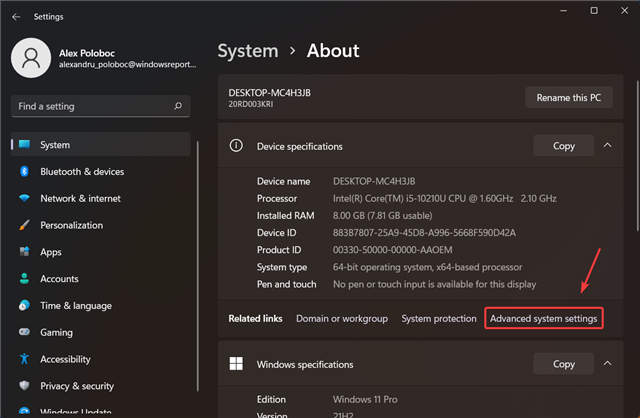This screenshot has height=418, width=640.
Task: Collapse the Device specifications section
Action: pyautogui.click(x=607, y=146)
